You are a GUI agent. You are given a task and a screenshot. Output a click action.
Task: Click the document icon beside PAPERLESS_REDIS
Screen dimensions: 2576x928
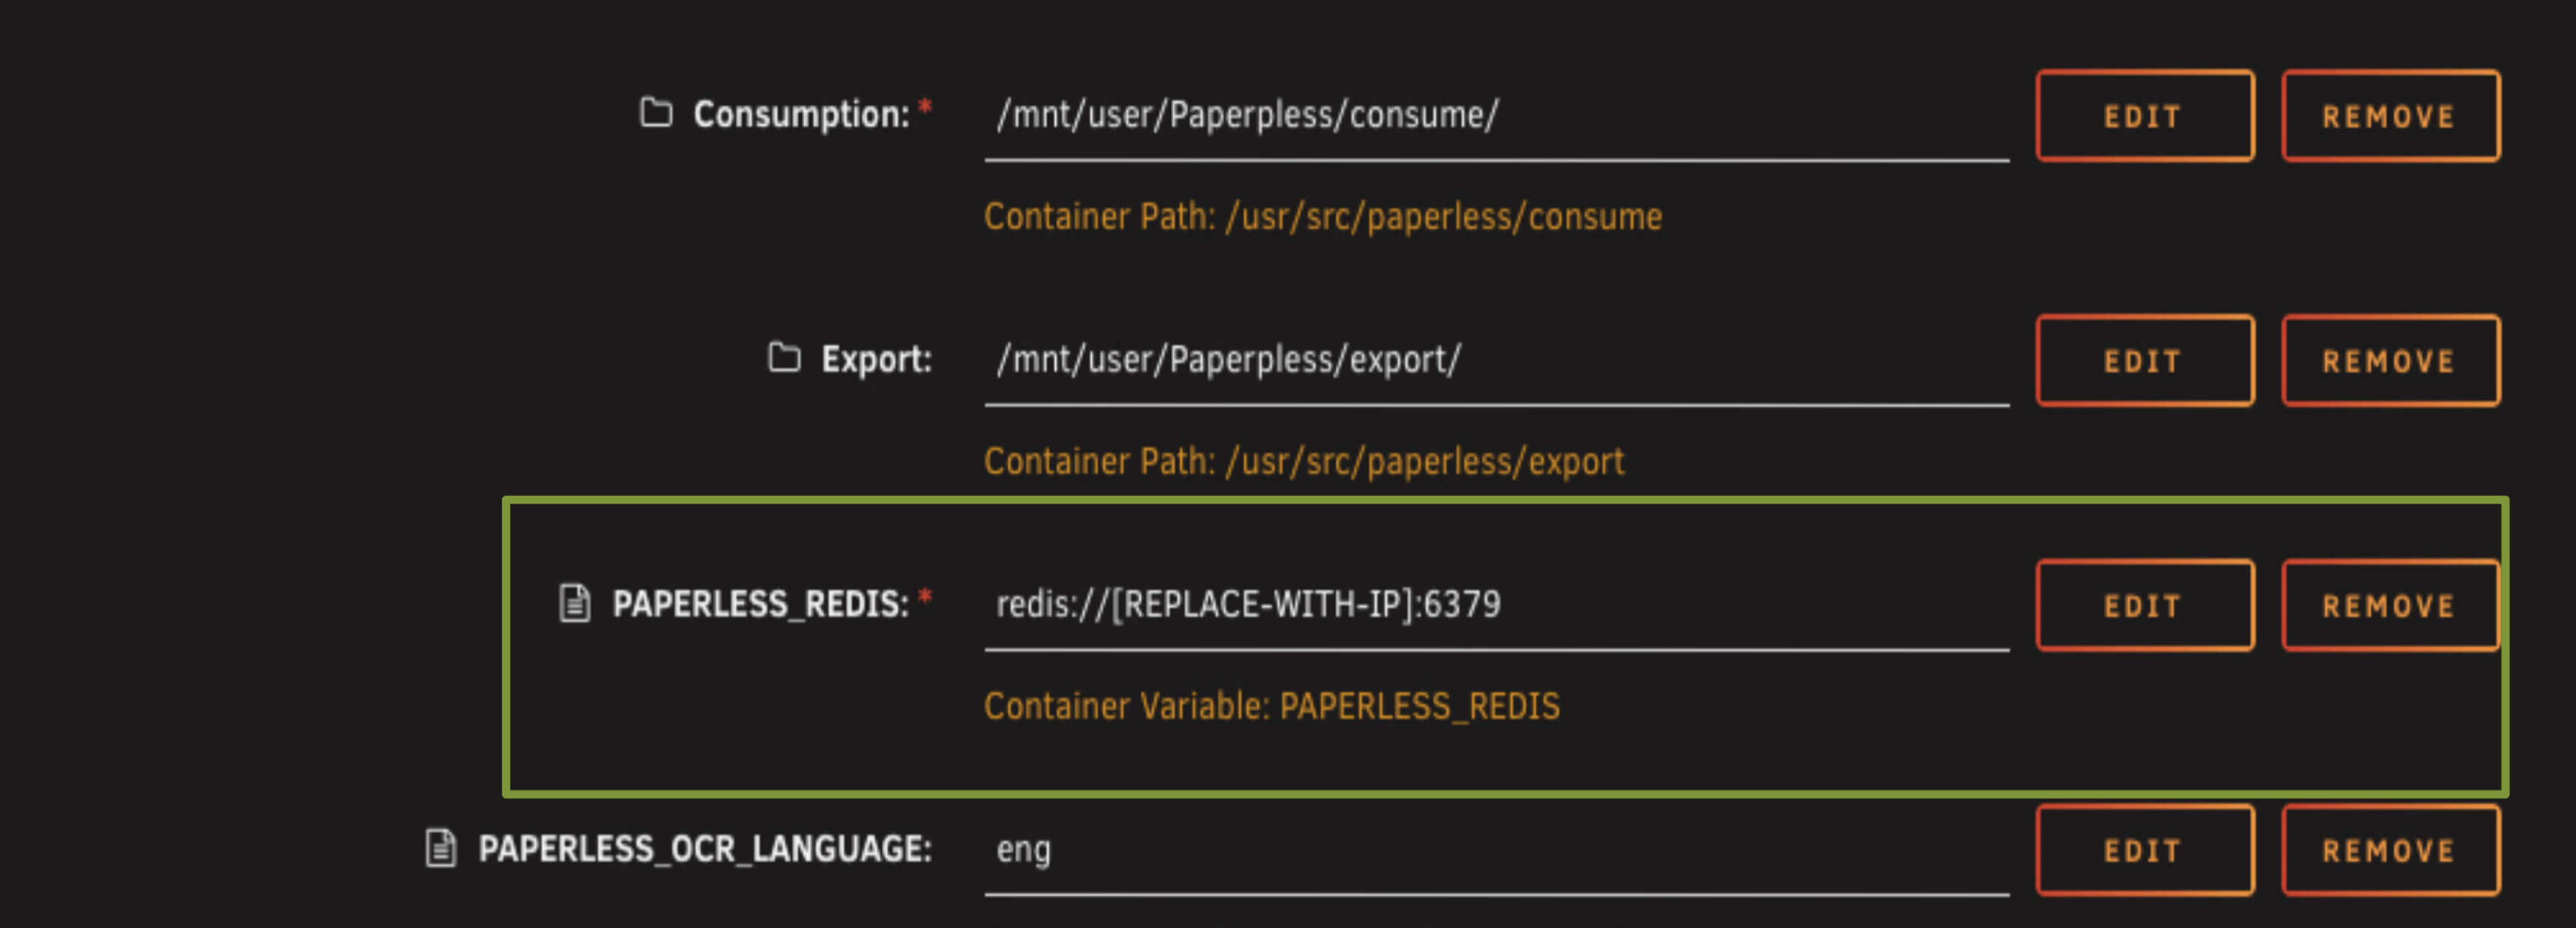pyautogui.click(x=575, y=603)
